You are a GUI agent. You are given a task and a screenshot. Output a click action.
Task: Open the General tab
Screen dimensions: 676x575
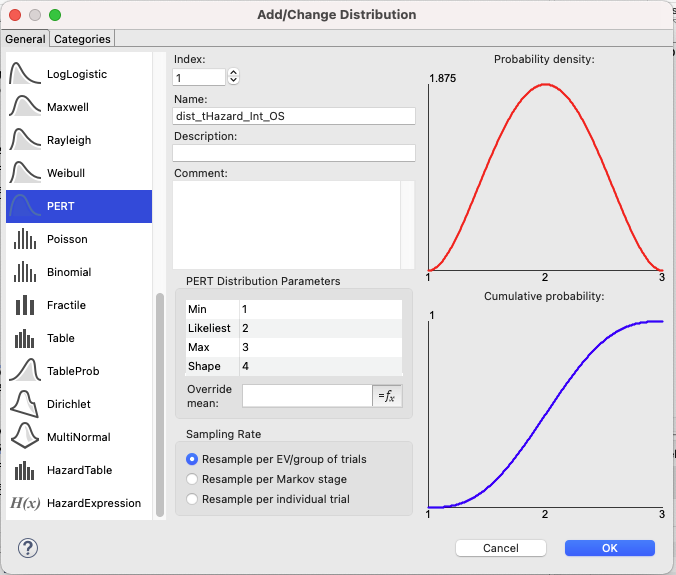25,39
